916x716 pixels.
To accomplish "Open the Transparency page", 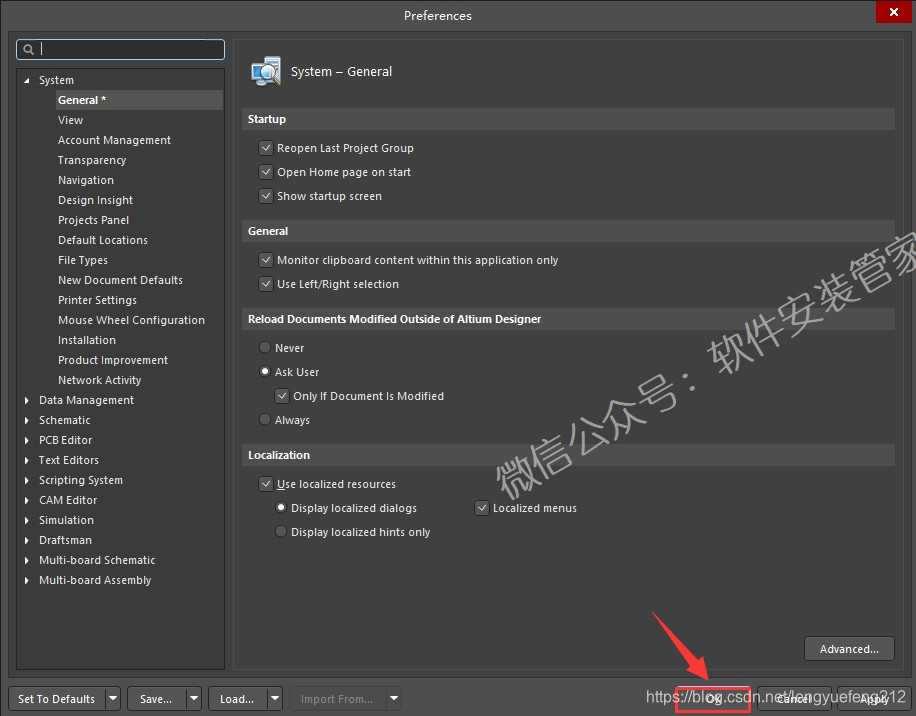I will [92, 160].
